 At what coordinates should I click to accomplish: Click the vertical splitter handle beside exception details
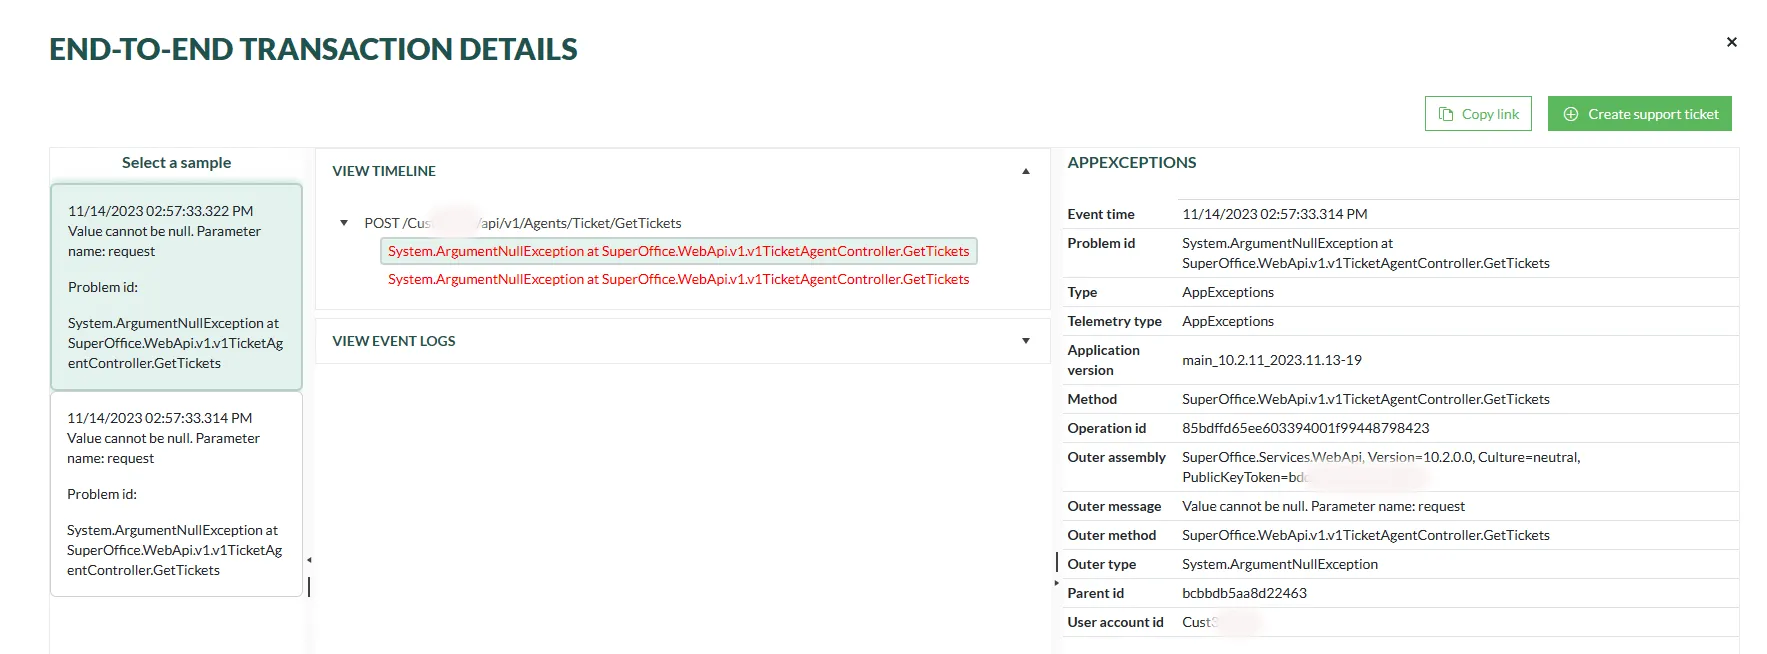[x=1056, y=561]
